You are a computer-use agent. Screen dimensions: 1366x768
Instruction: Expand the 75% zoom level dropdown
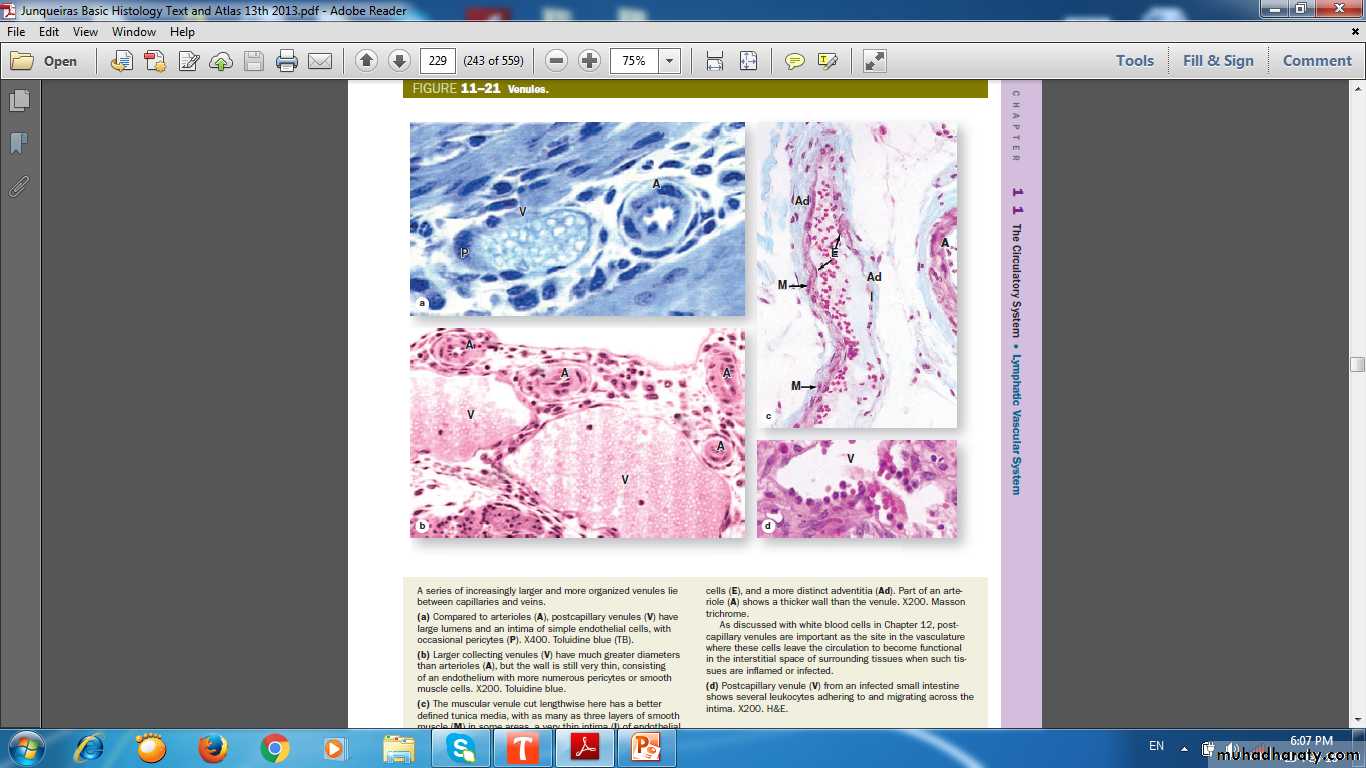[669, 61]
